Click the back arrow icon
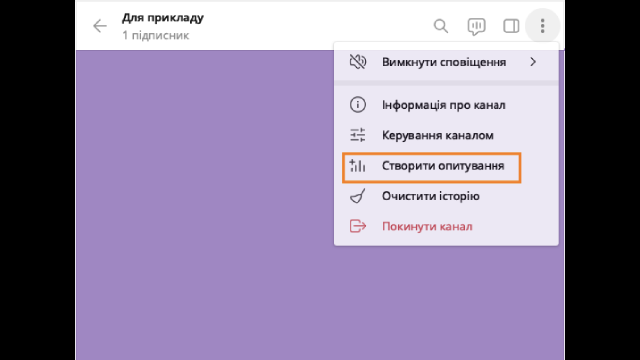640x360 pixels. (x=100, y=26)
